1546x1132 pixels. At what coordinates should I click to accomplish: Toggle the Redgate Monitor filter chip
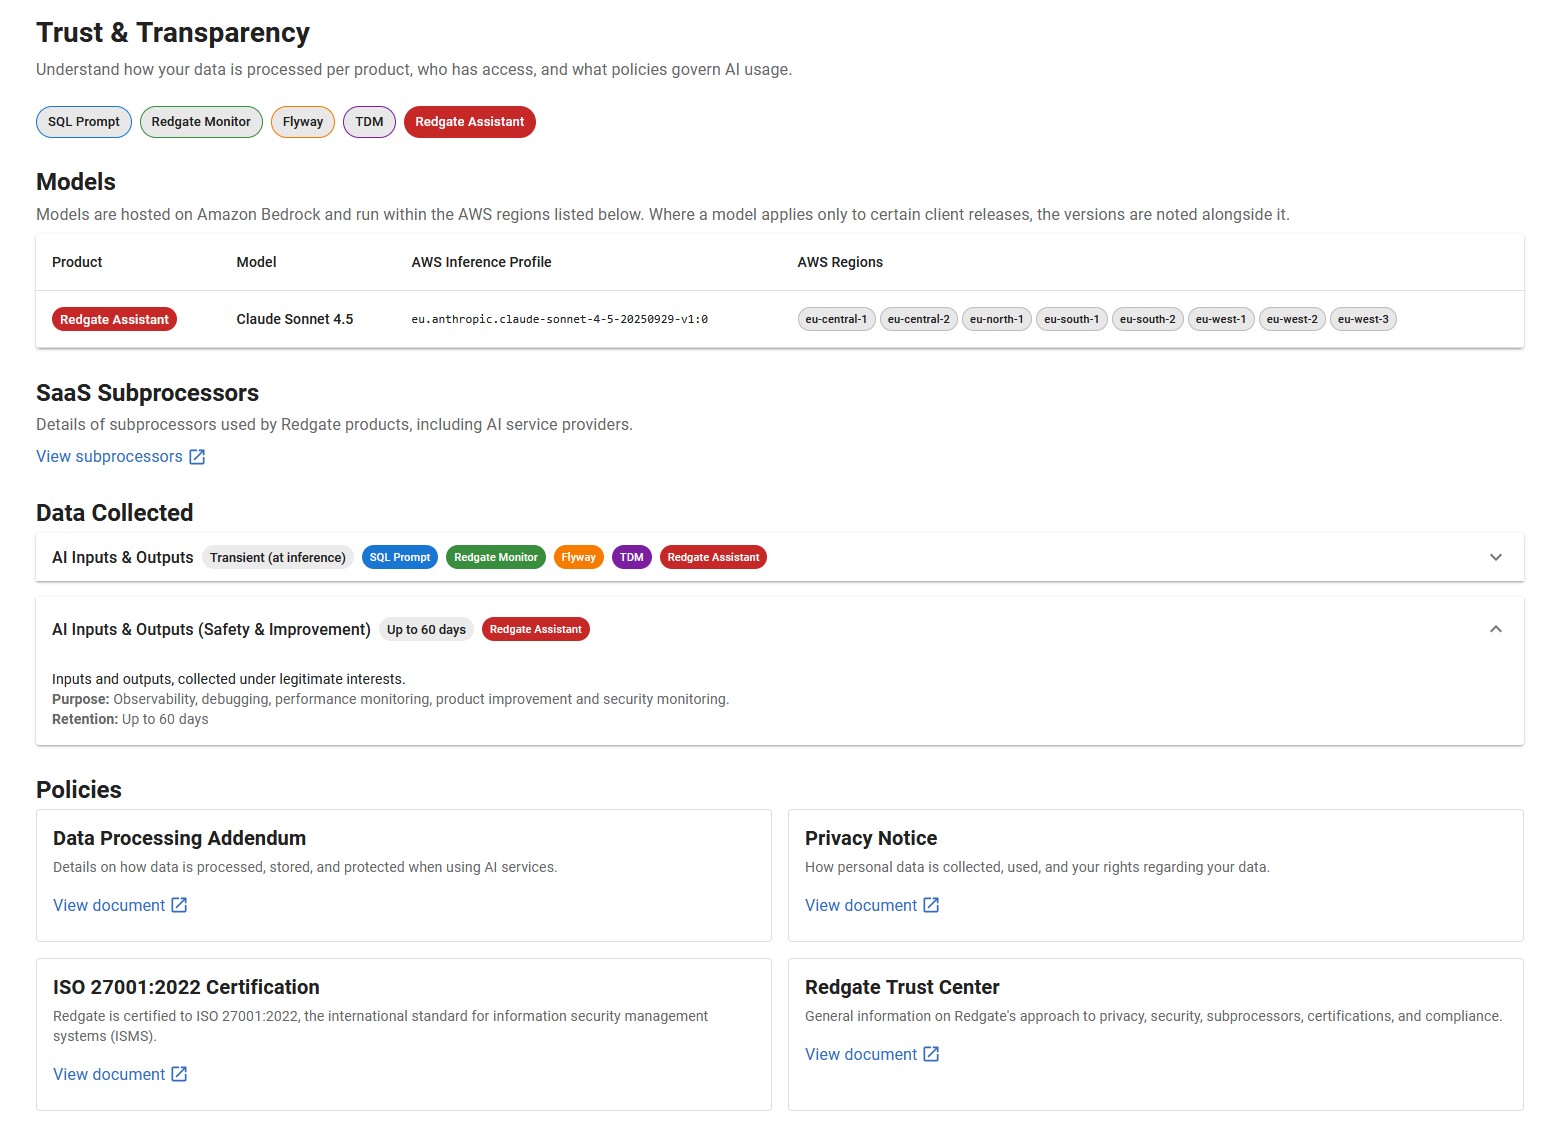click(x=201, y=122)
